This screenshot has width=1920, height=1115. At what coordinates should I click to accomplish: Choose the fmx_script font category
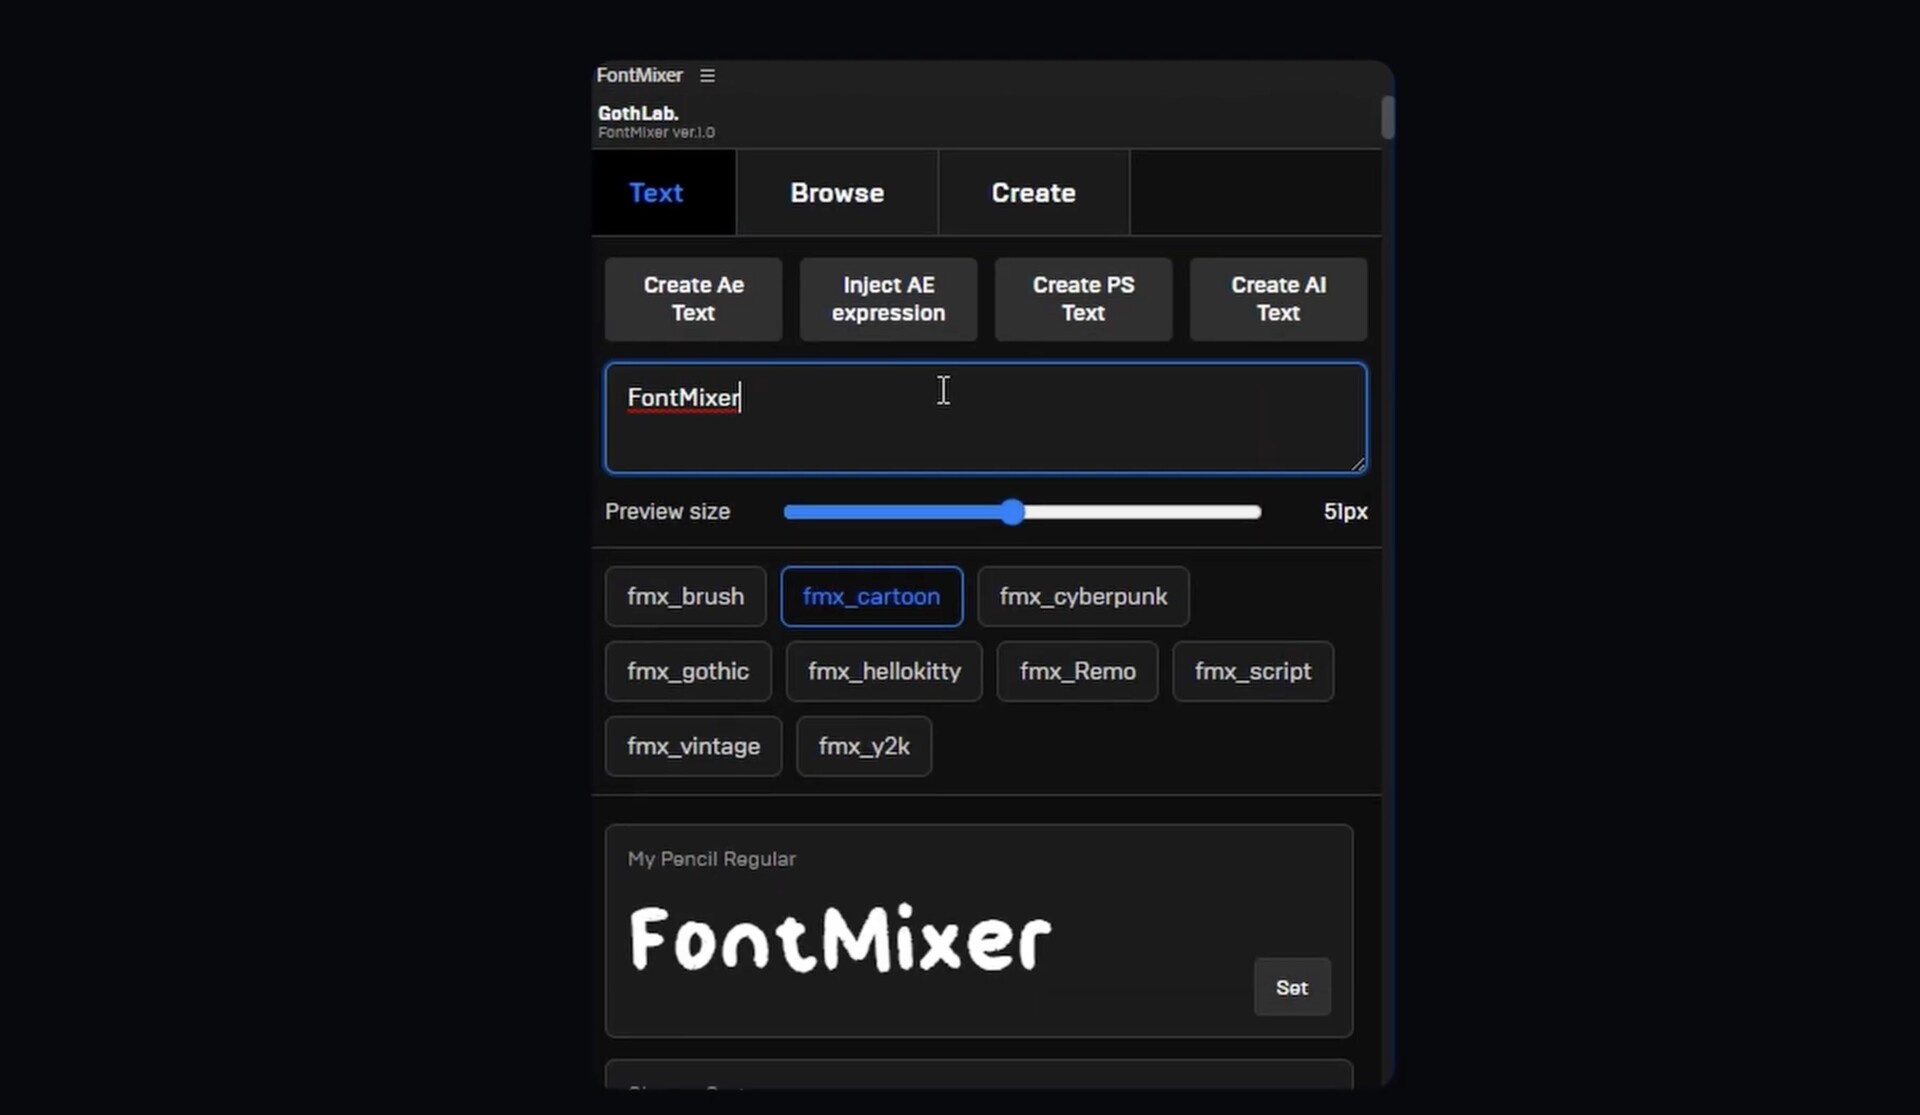pyautogui.click(x=1252, y=672)
